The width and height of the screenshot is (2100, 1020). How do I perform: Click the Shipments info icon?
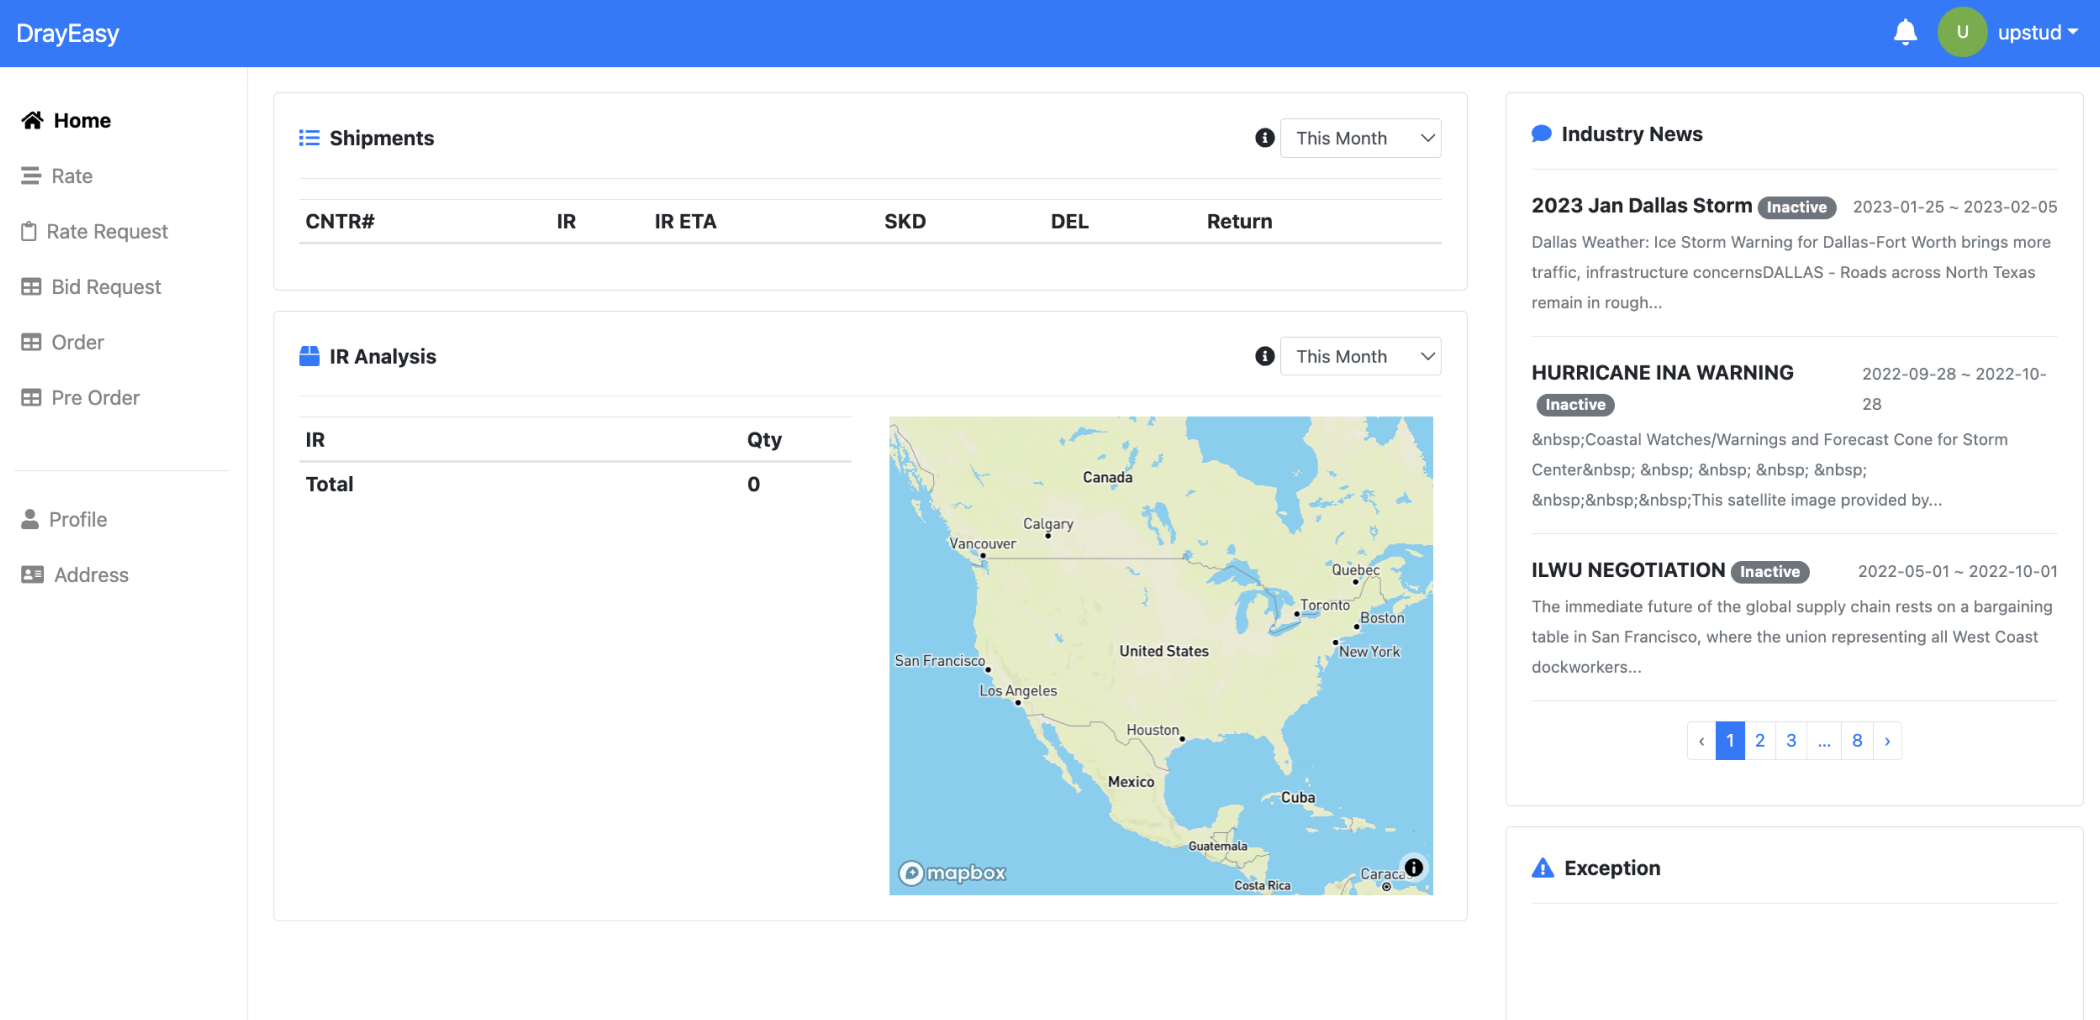coord(1265,138)
